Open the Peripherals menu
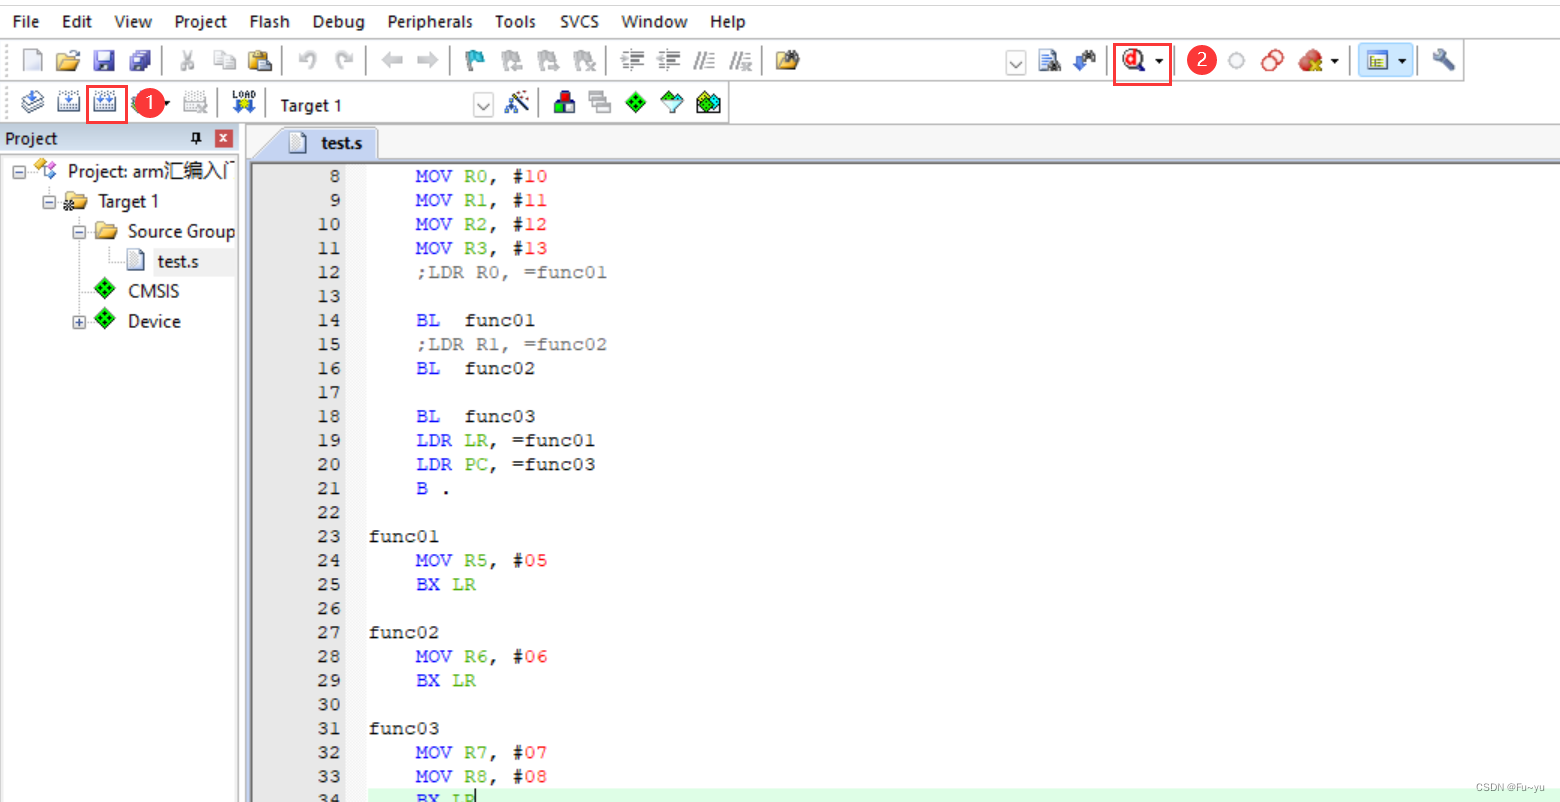This screenshot has width=1560, height=802. click(430, 21)
